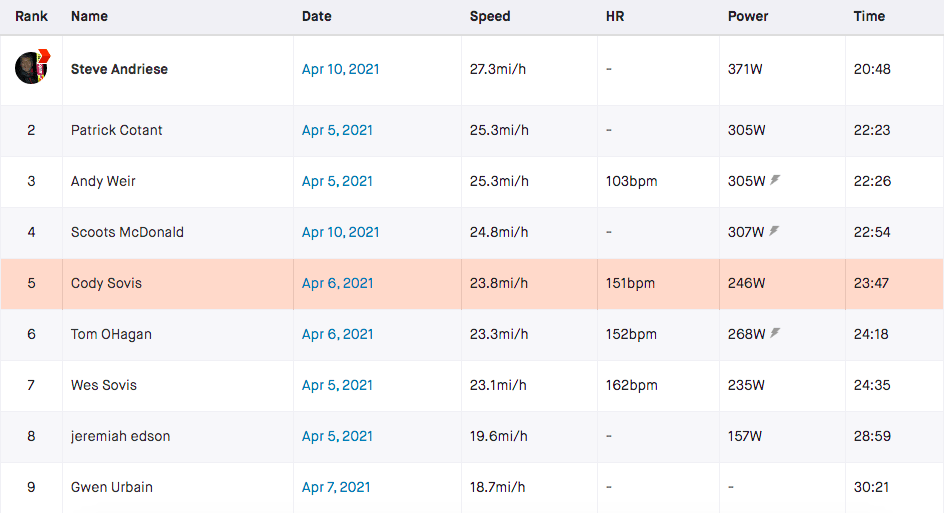Click Steve Andriese's avatar thumbnail

[x=31, y=67]
